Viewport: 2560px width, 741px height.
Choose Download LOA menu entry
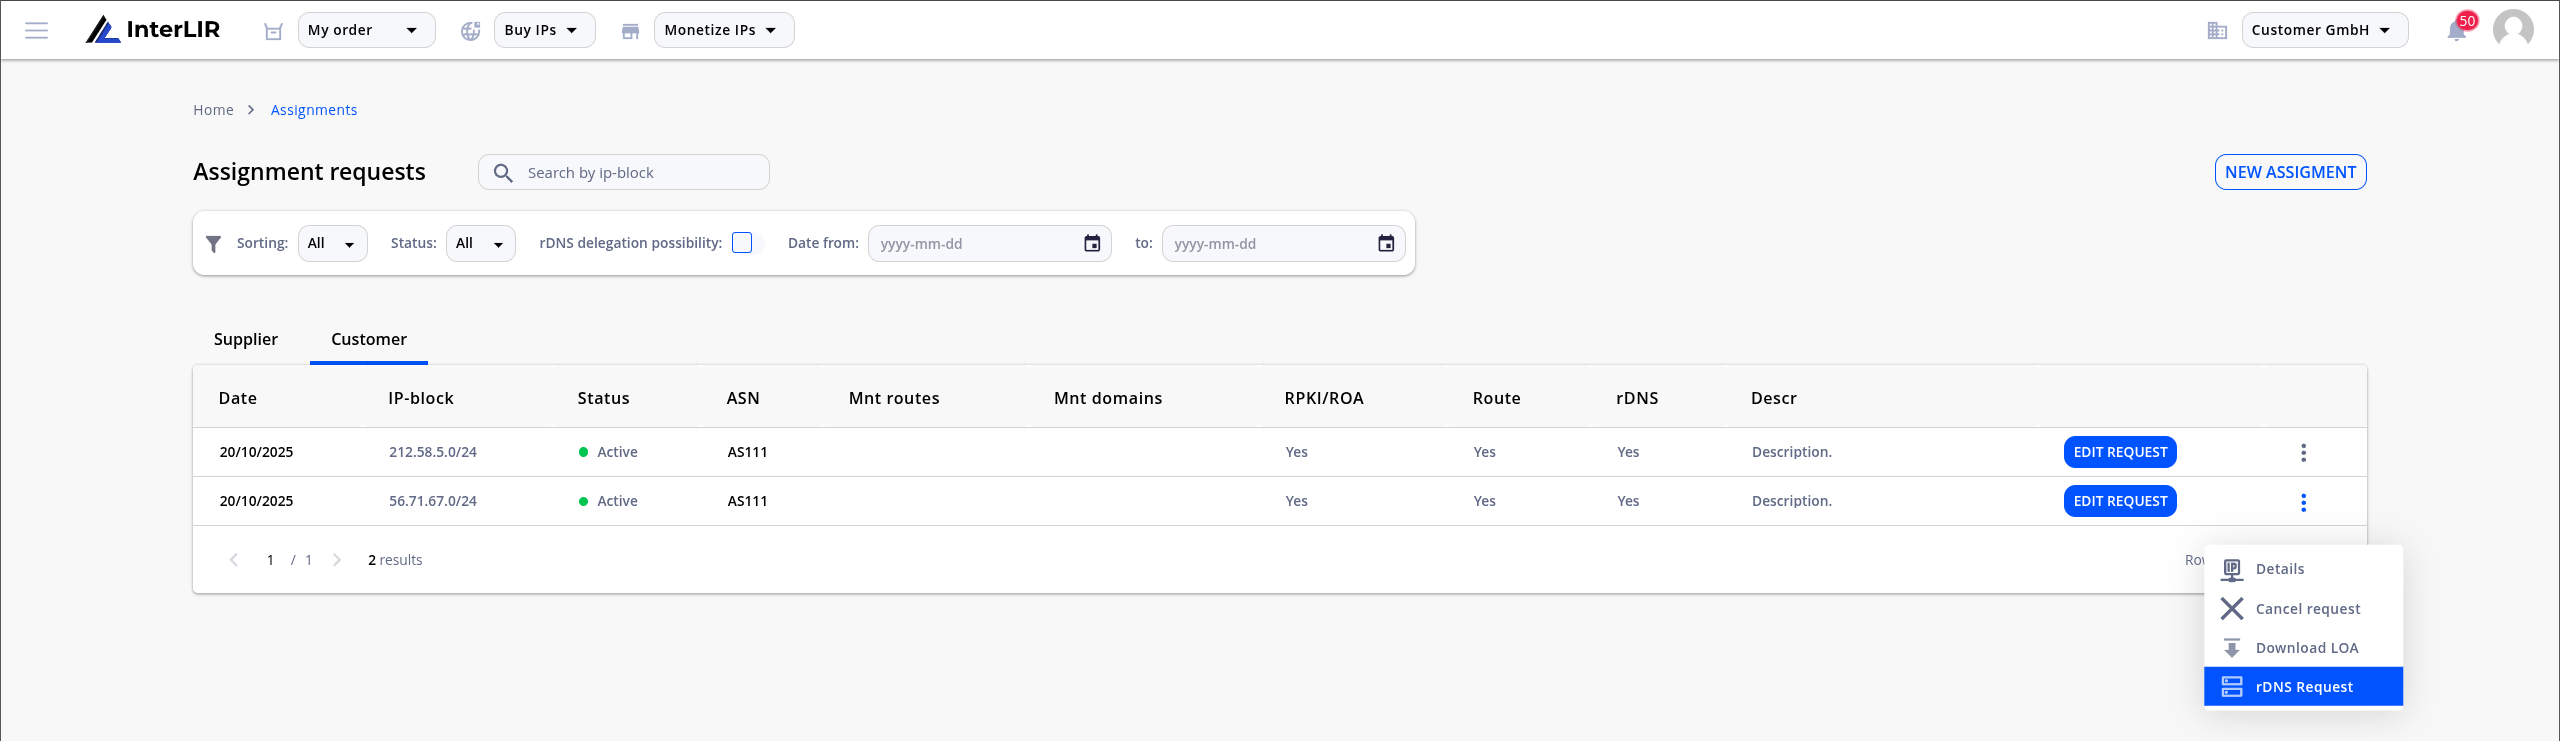[x=2303, y=648]
